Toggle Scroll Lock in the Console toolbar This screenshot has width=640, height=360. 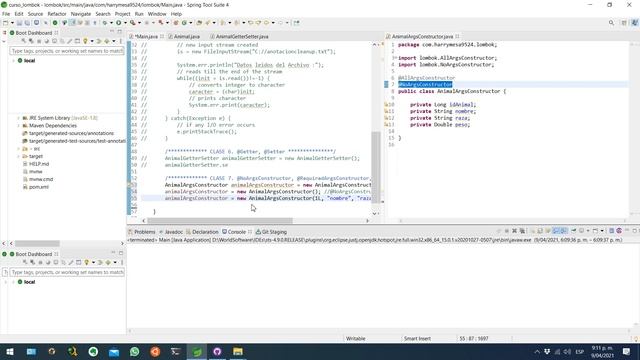[x=540, y=231]
